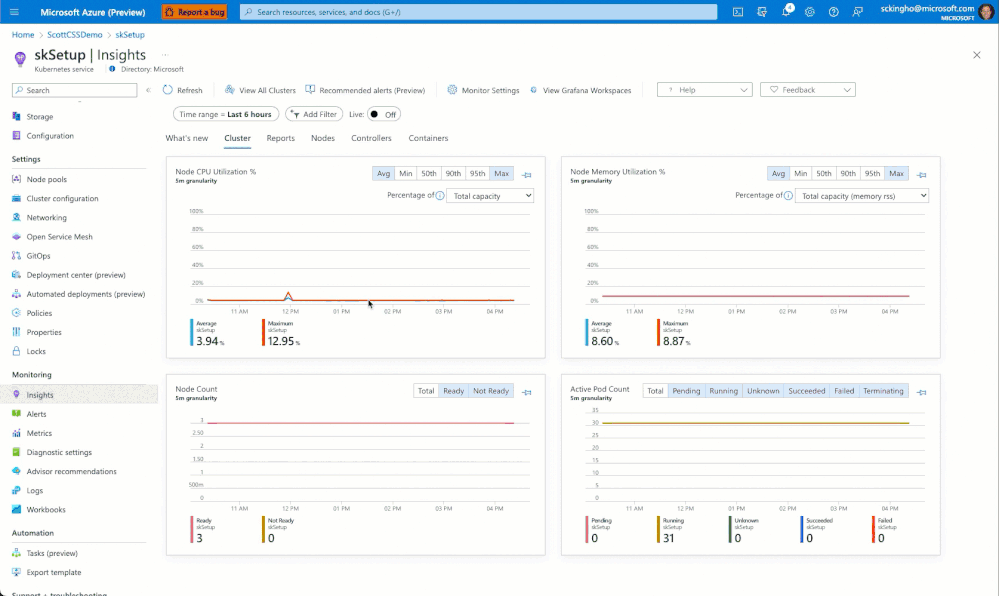
Task: Close the skSetup Insights blade
Action: pos(977,55)
